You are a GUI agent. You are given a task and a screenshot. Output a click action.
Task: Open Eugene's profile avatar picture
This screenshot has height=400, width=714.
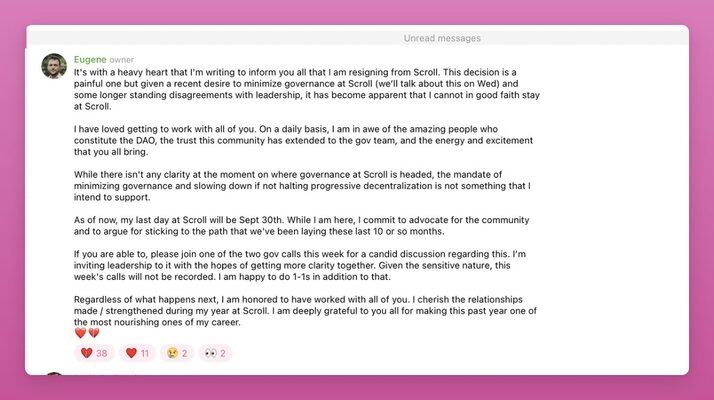point(54,66)
